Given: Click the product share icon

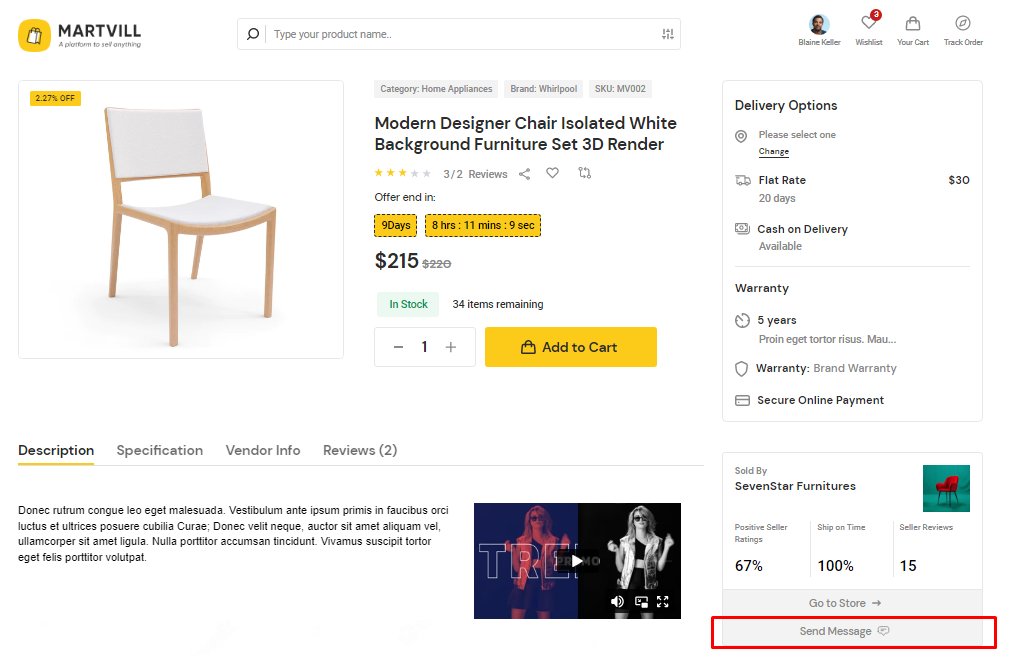Looking at the screenshot, I should (x=524, y=174).
